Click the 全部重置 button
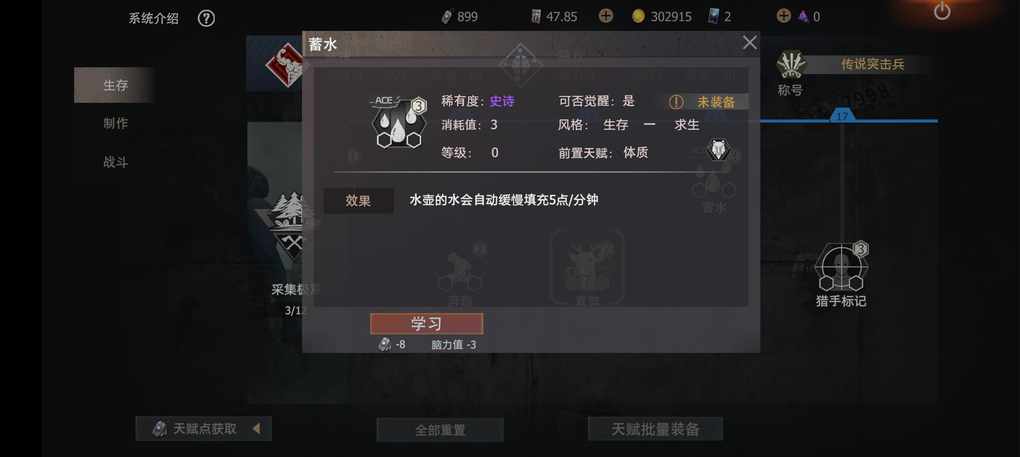Viewport: 1020px width, 457px height. pyautogui.click(x=440, y=430)
